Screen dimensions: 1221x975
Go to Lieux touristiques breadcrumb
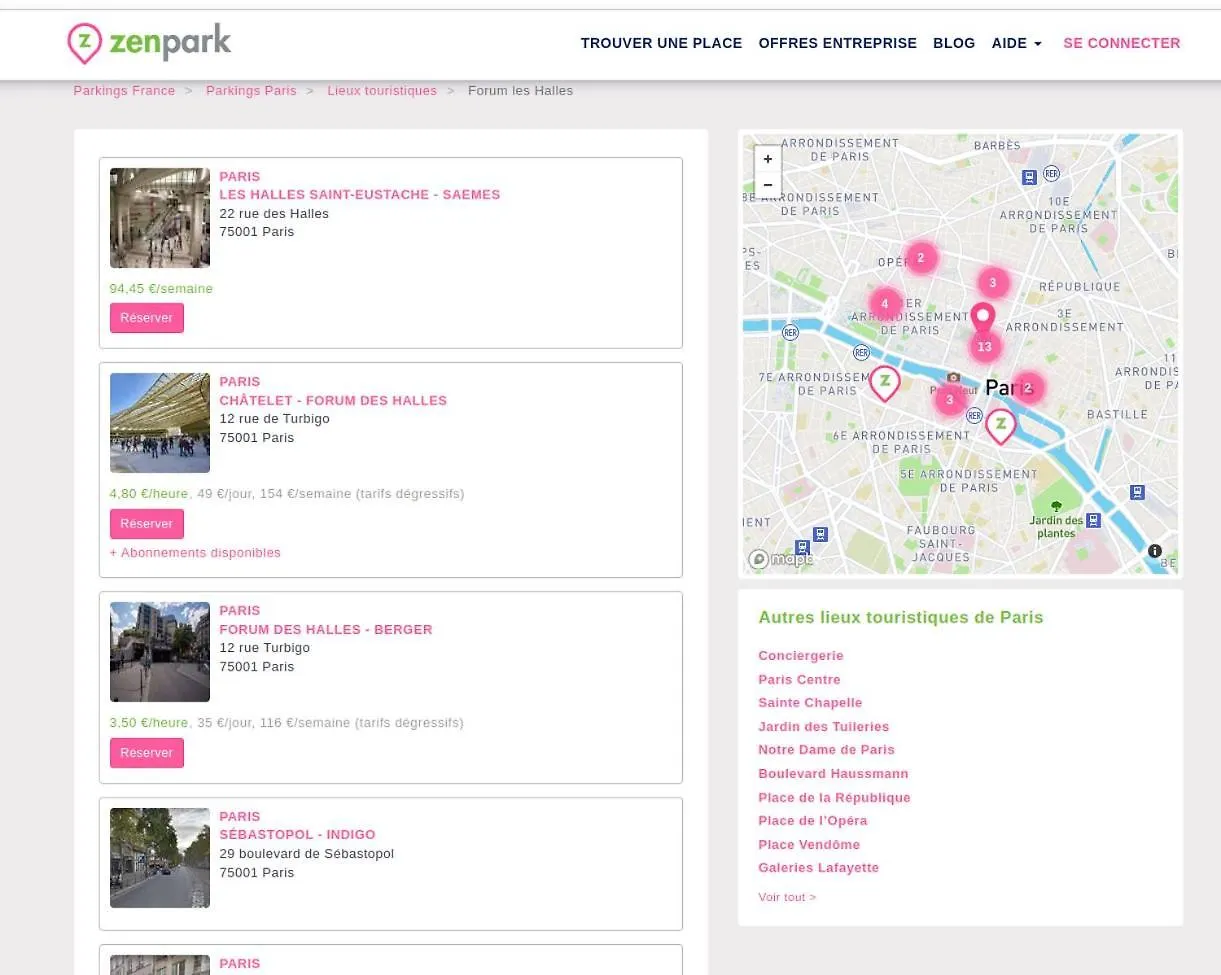pos(382,91)
